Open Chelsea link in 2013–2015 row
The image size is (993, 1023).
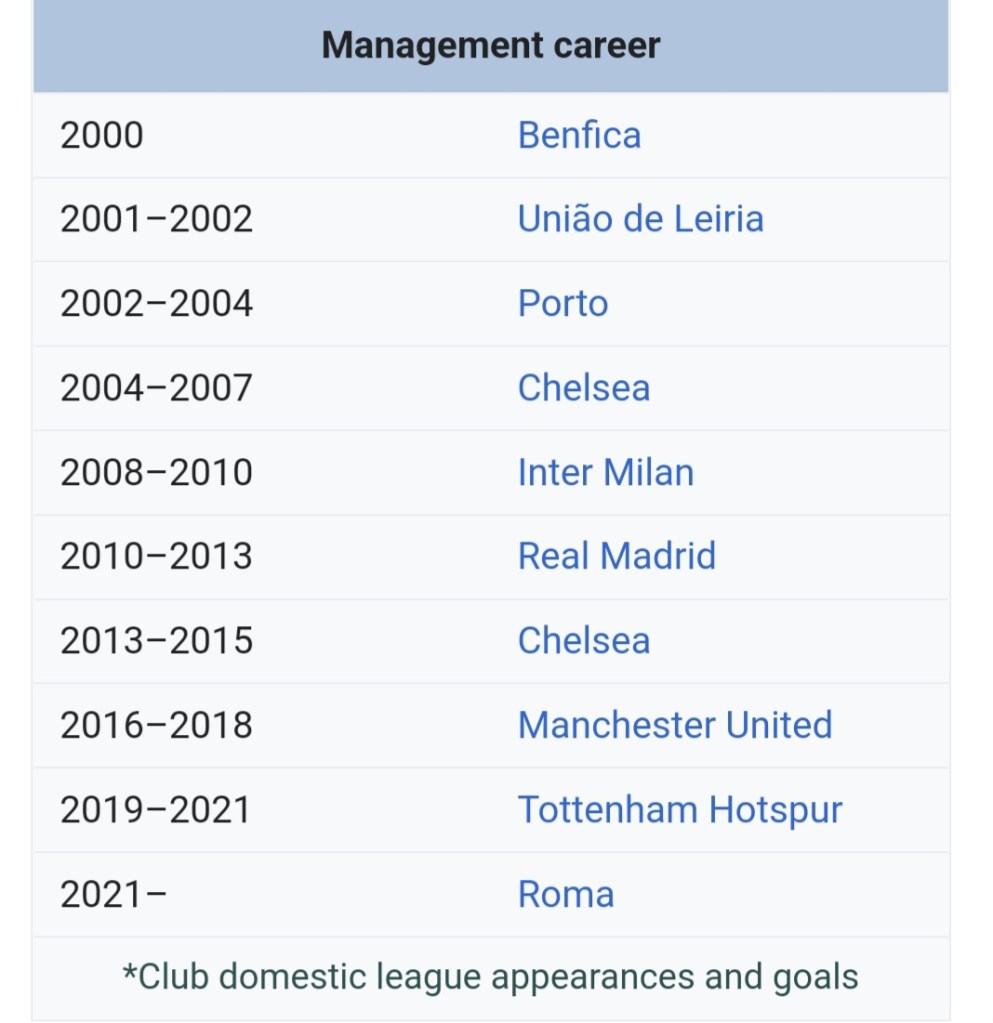583,641
